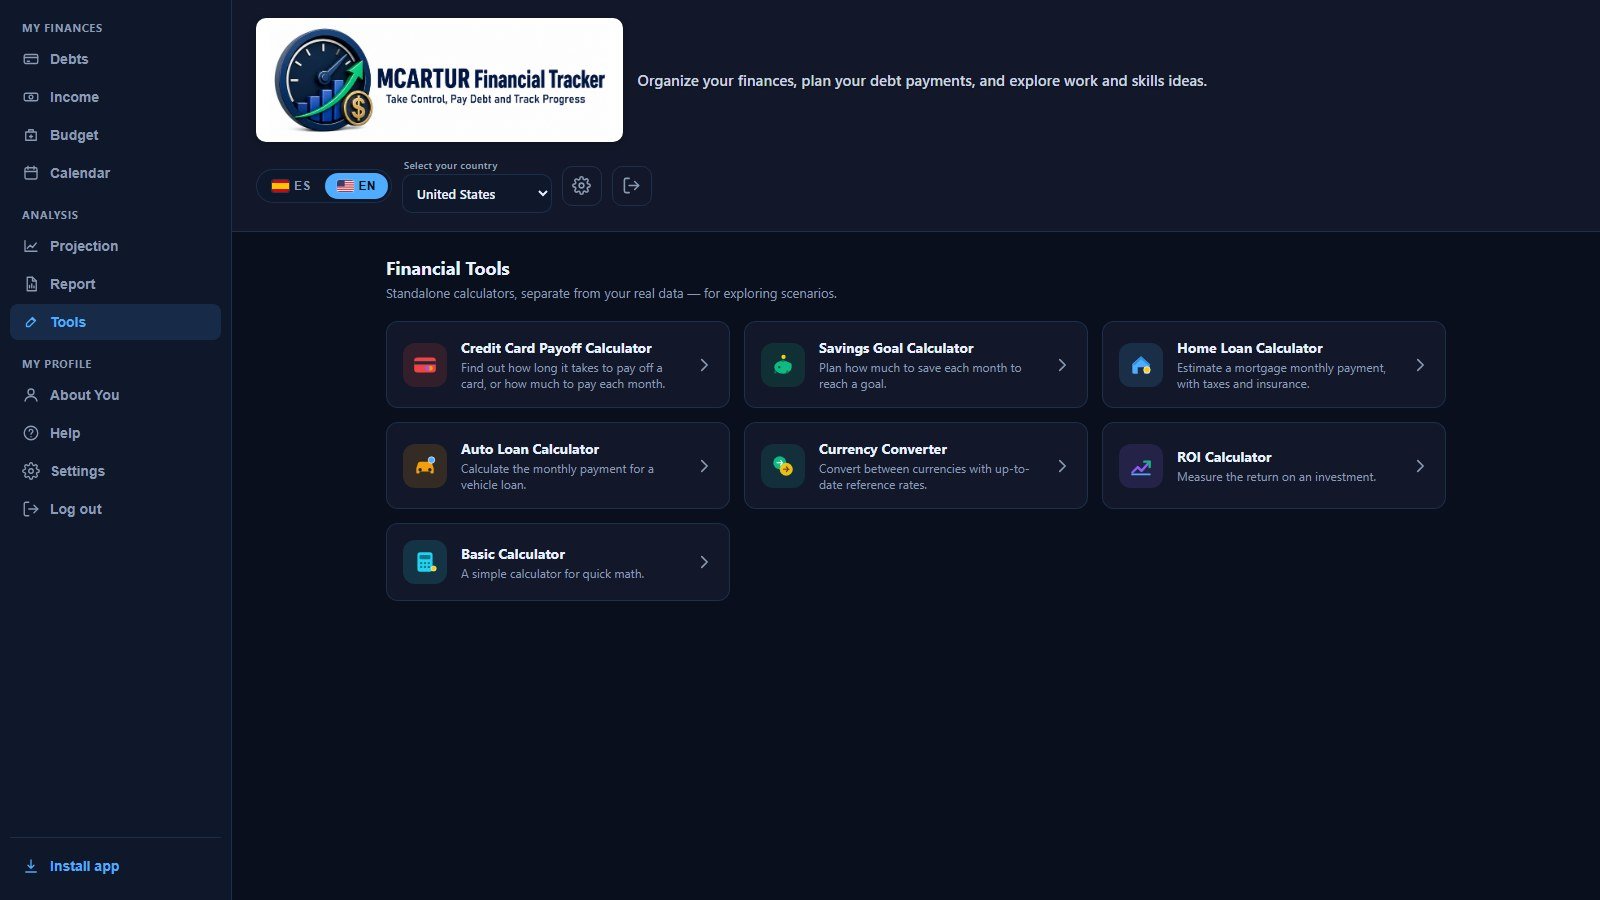1600x900 pixels.
Task: Click the Auto Loan car icon
Action: [x=425, y=466]
